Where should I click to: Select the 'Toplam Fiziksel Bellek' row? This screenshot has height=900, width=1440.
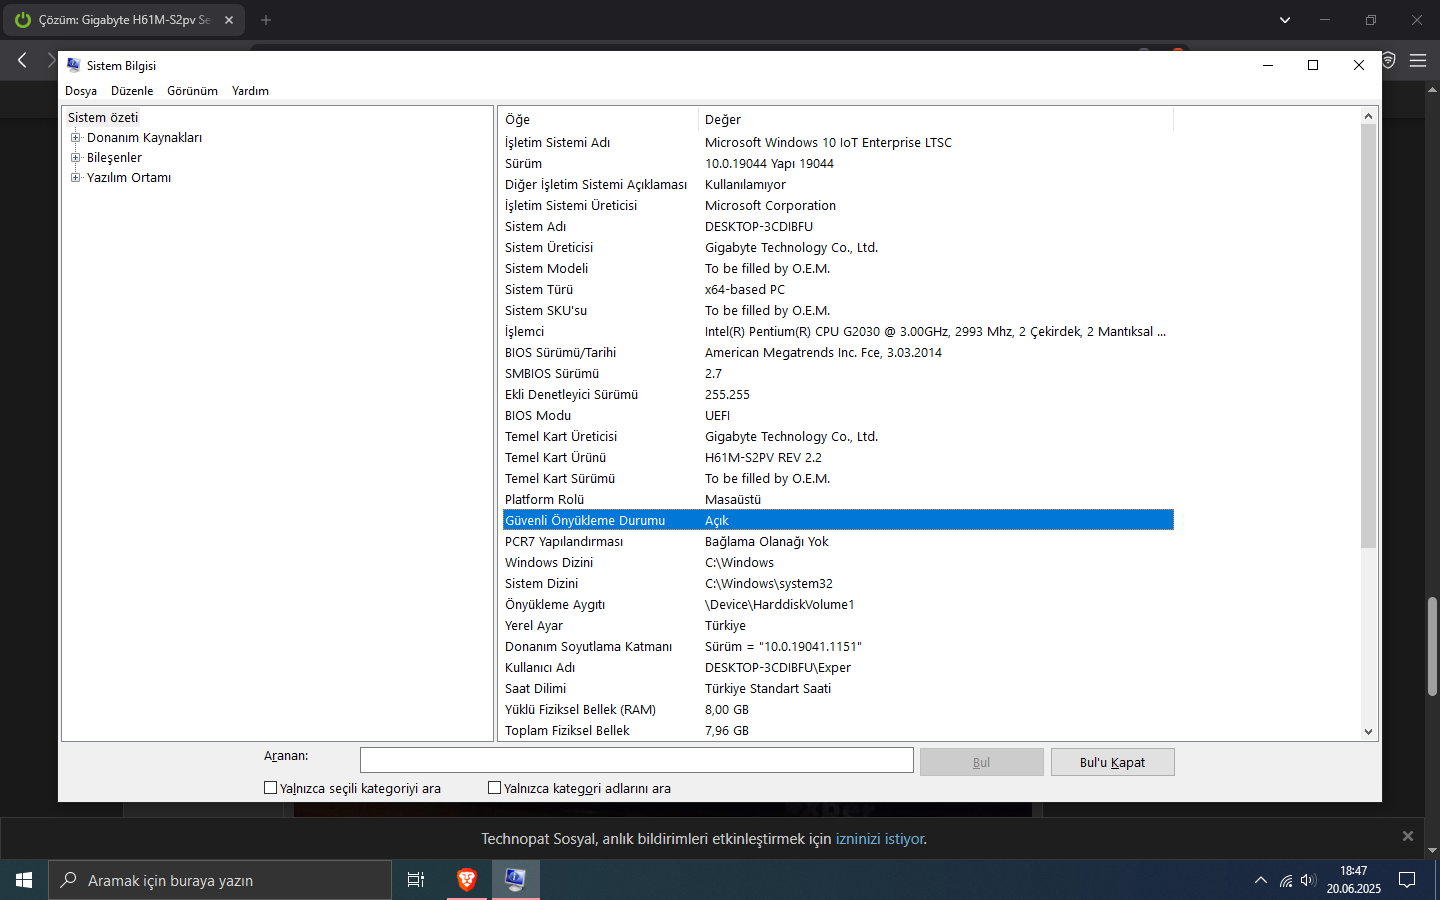coord(838,730)
